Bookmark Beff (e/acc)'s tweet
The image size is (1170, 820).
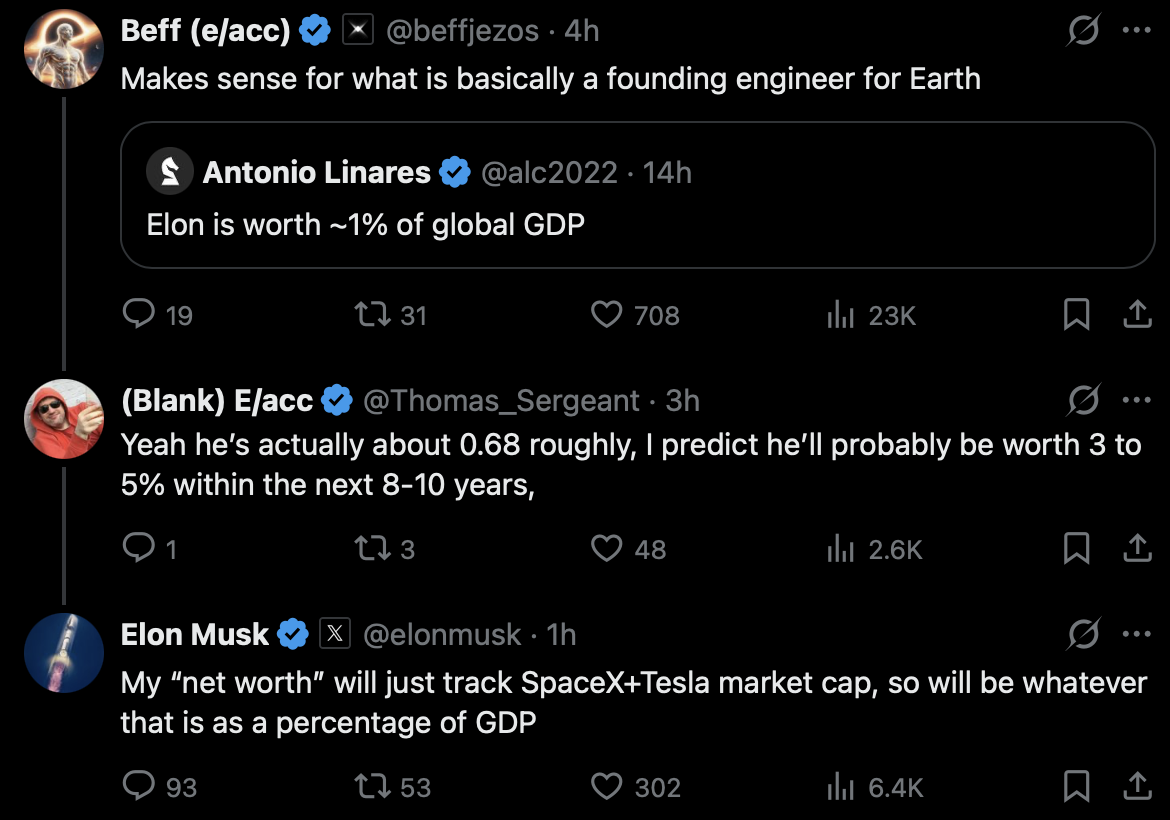point(1076,316)
